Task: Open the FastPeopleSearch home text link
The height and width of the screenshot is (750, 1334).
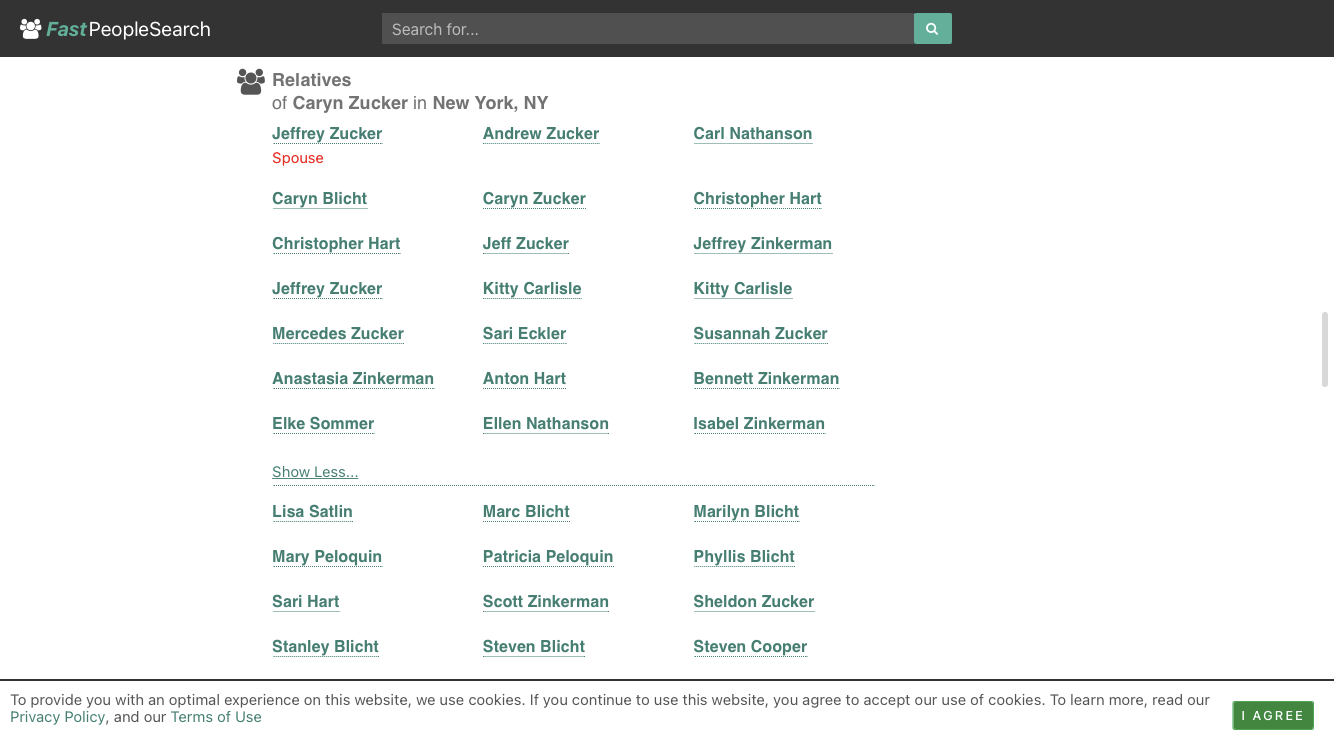Action: [128, 29]
